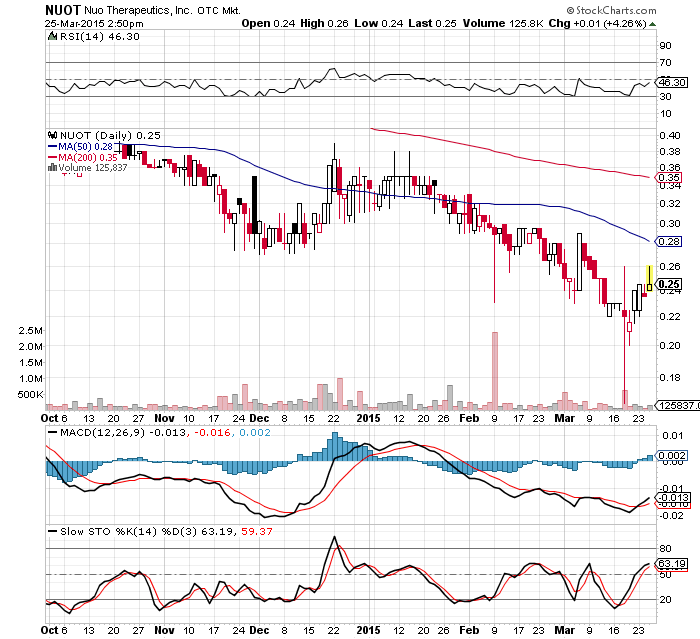700x639 pixels.
Task: Click the StockCharts.com copyright text
Action: coord(612,10)
